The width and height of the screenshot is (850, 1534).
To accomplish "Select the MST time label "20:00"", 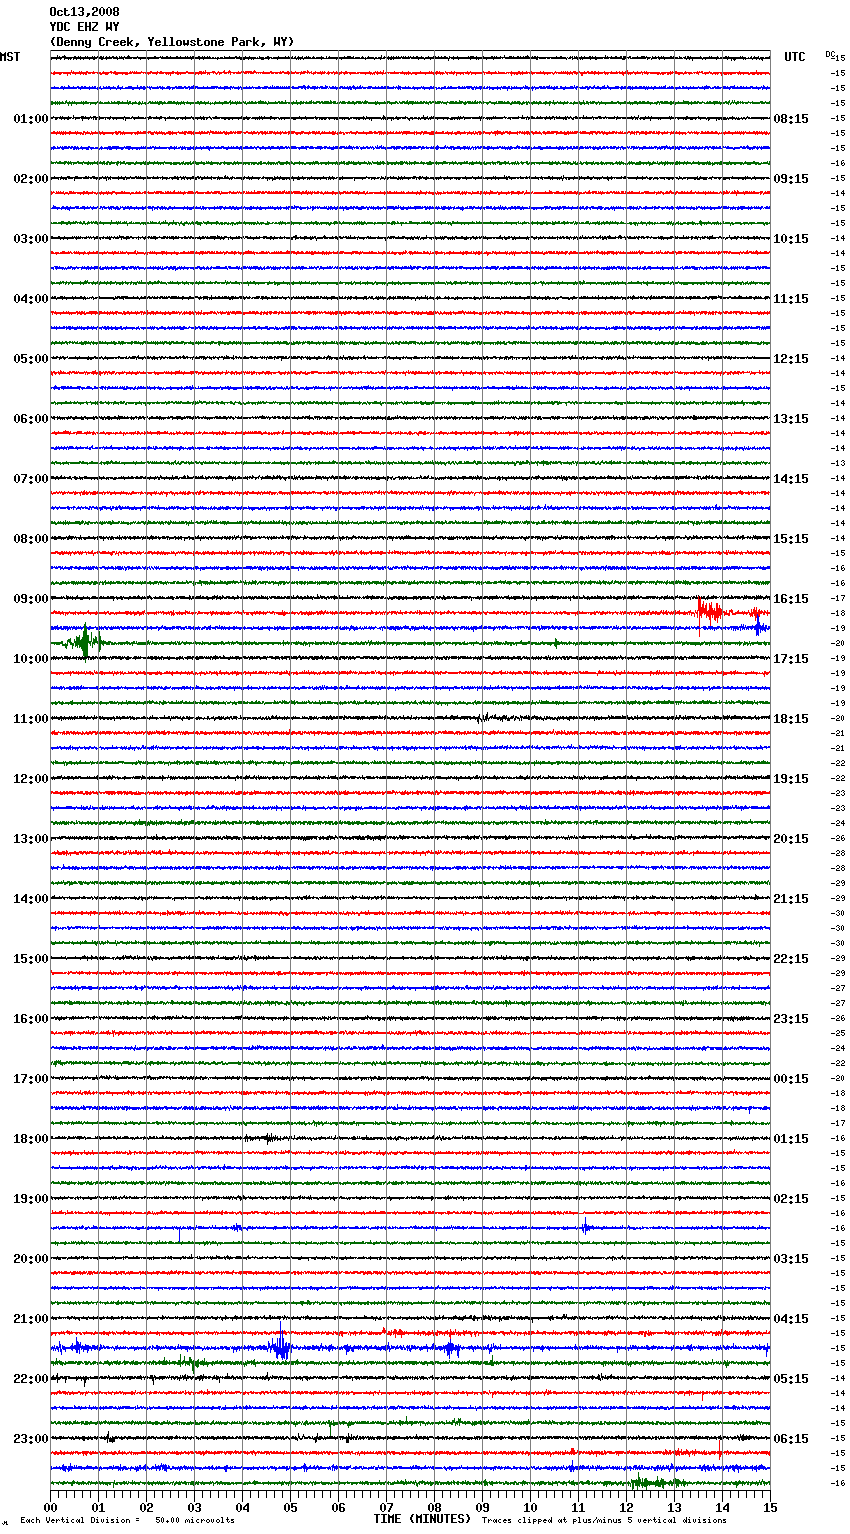I will tap(31, 1259).
